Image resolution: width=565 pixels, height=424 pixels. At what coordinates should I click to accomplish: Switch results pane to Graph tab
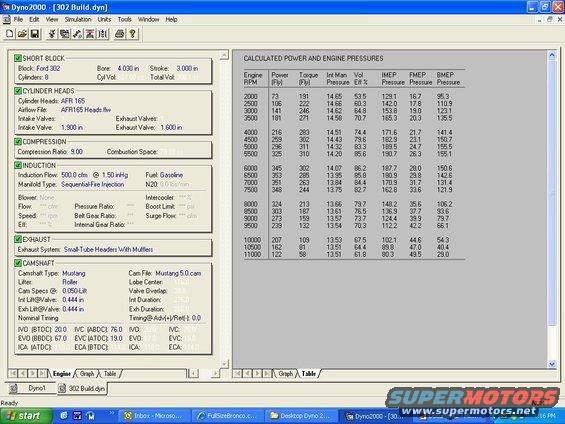click(285, 374)
